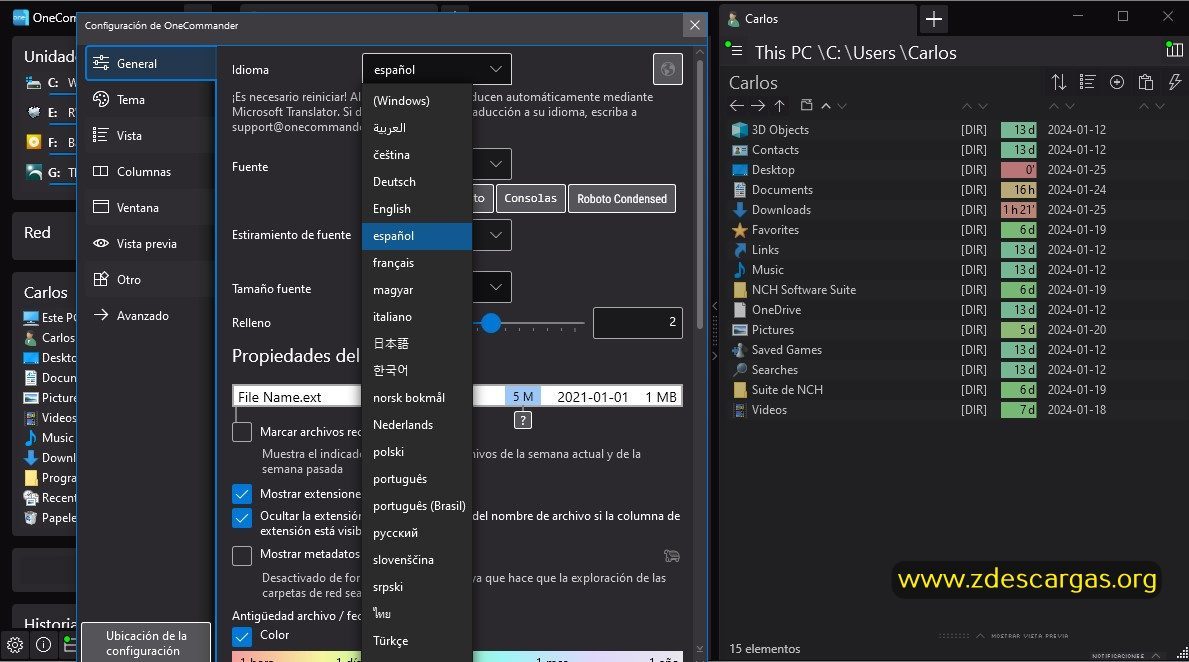Click the lightning quick actions icon
The height and width of the screenshot is (662, 1189).
pyautogui.click(x=1175, y=82)
